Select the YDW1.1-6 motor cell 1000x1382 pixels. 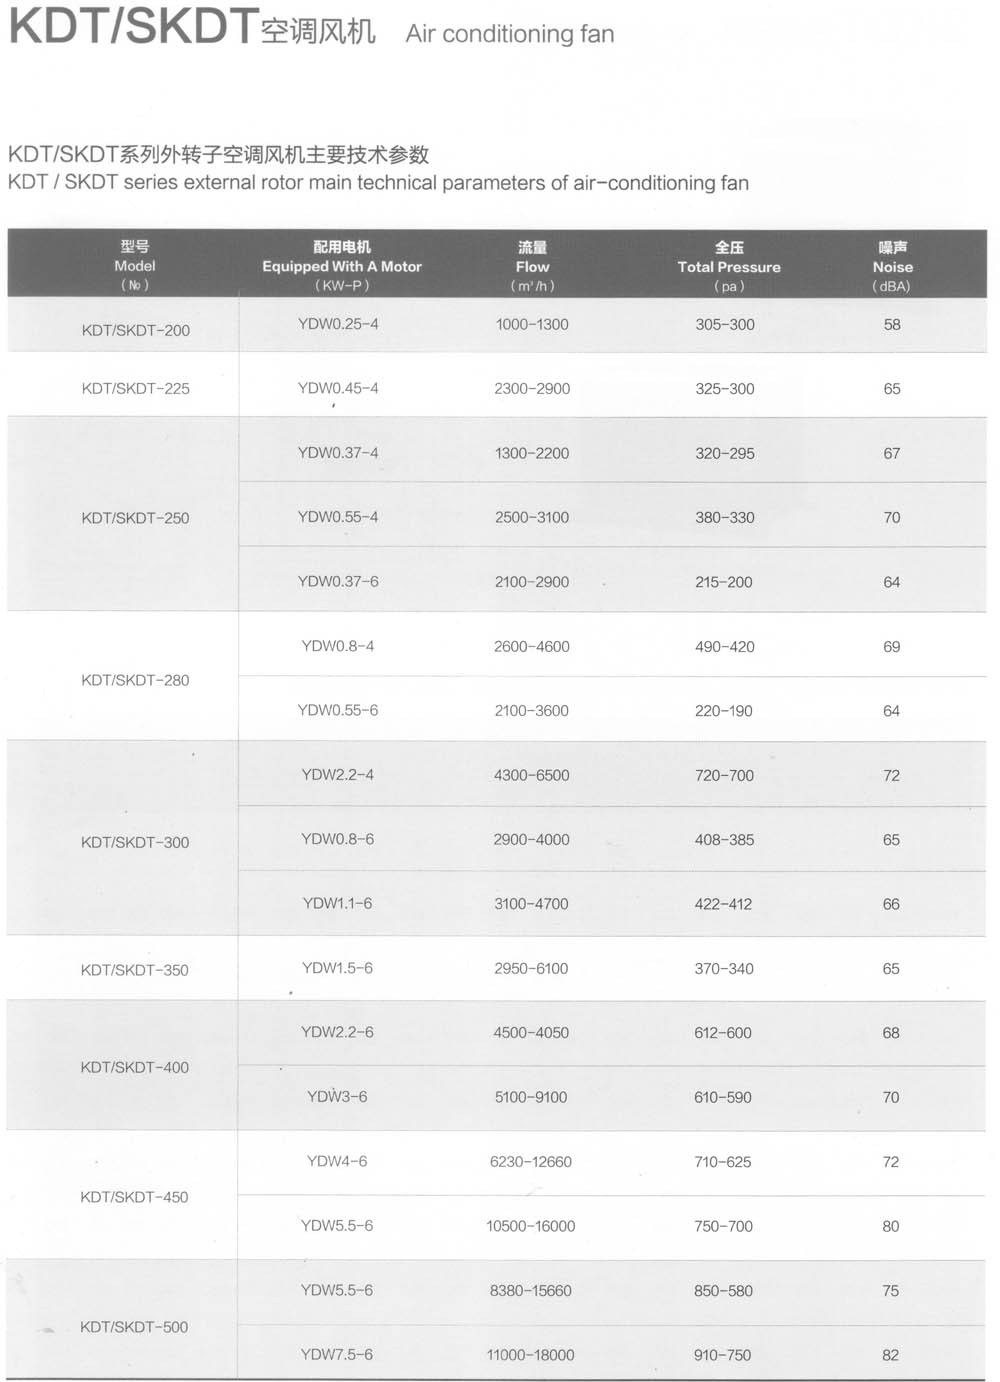tap(337, 903)
